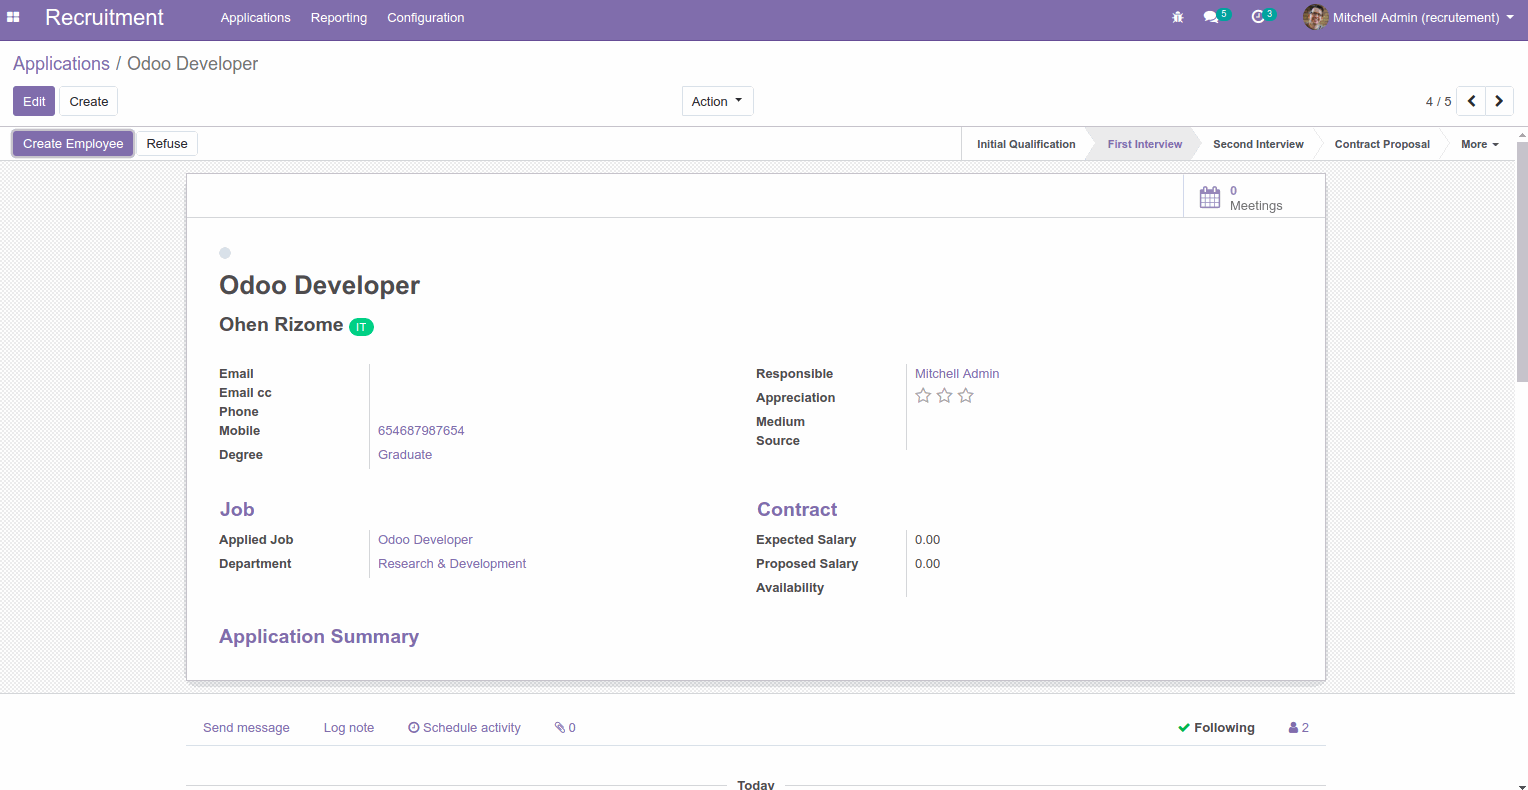Click the Create Employee button
Viewport: 1528px width, 790px height.
72,143
